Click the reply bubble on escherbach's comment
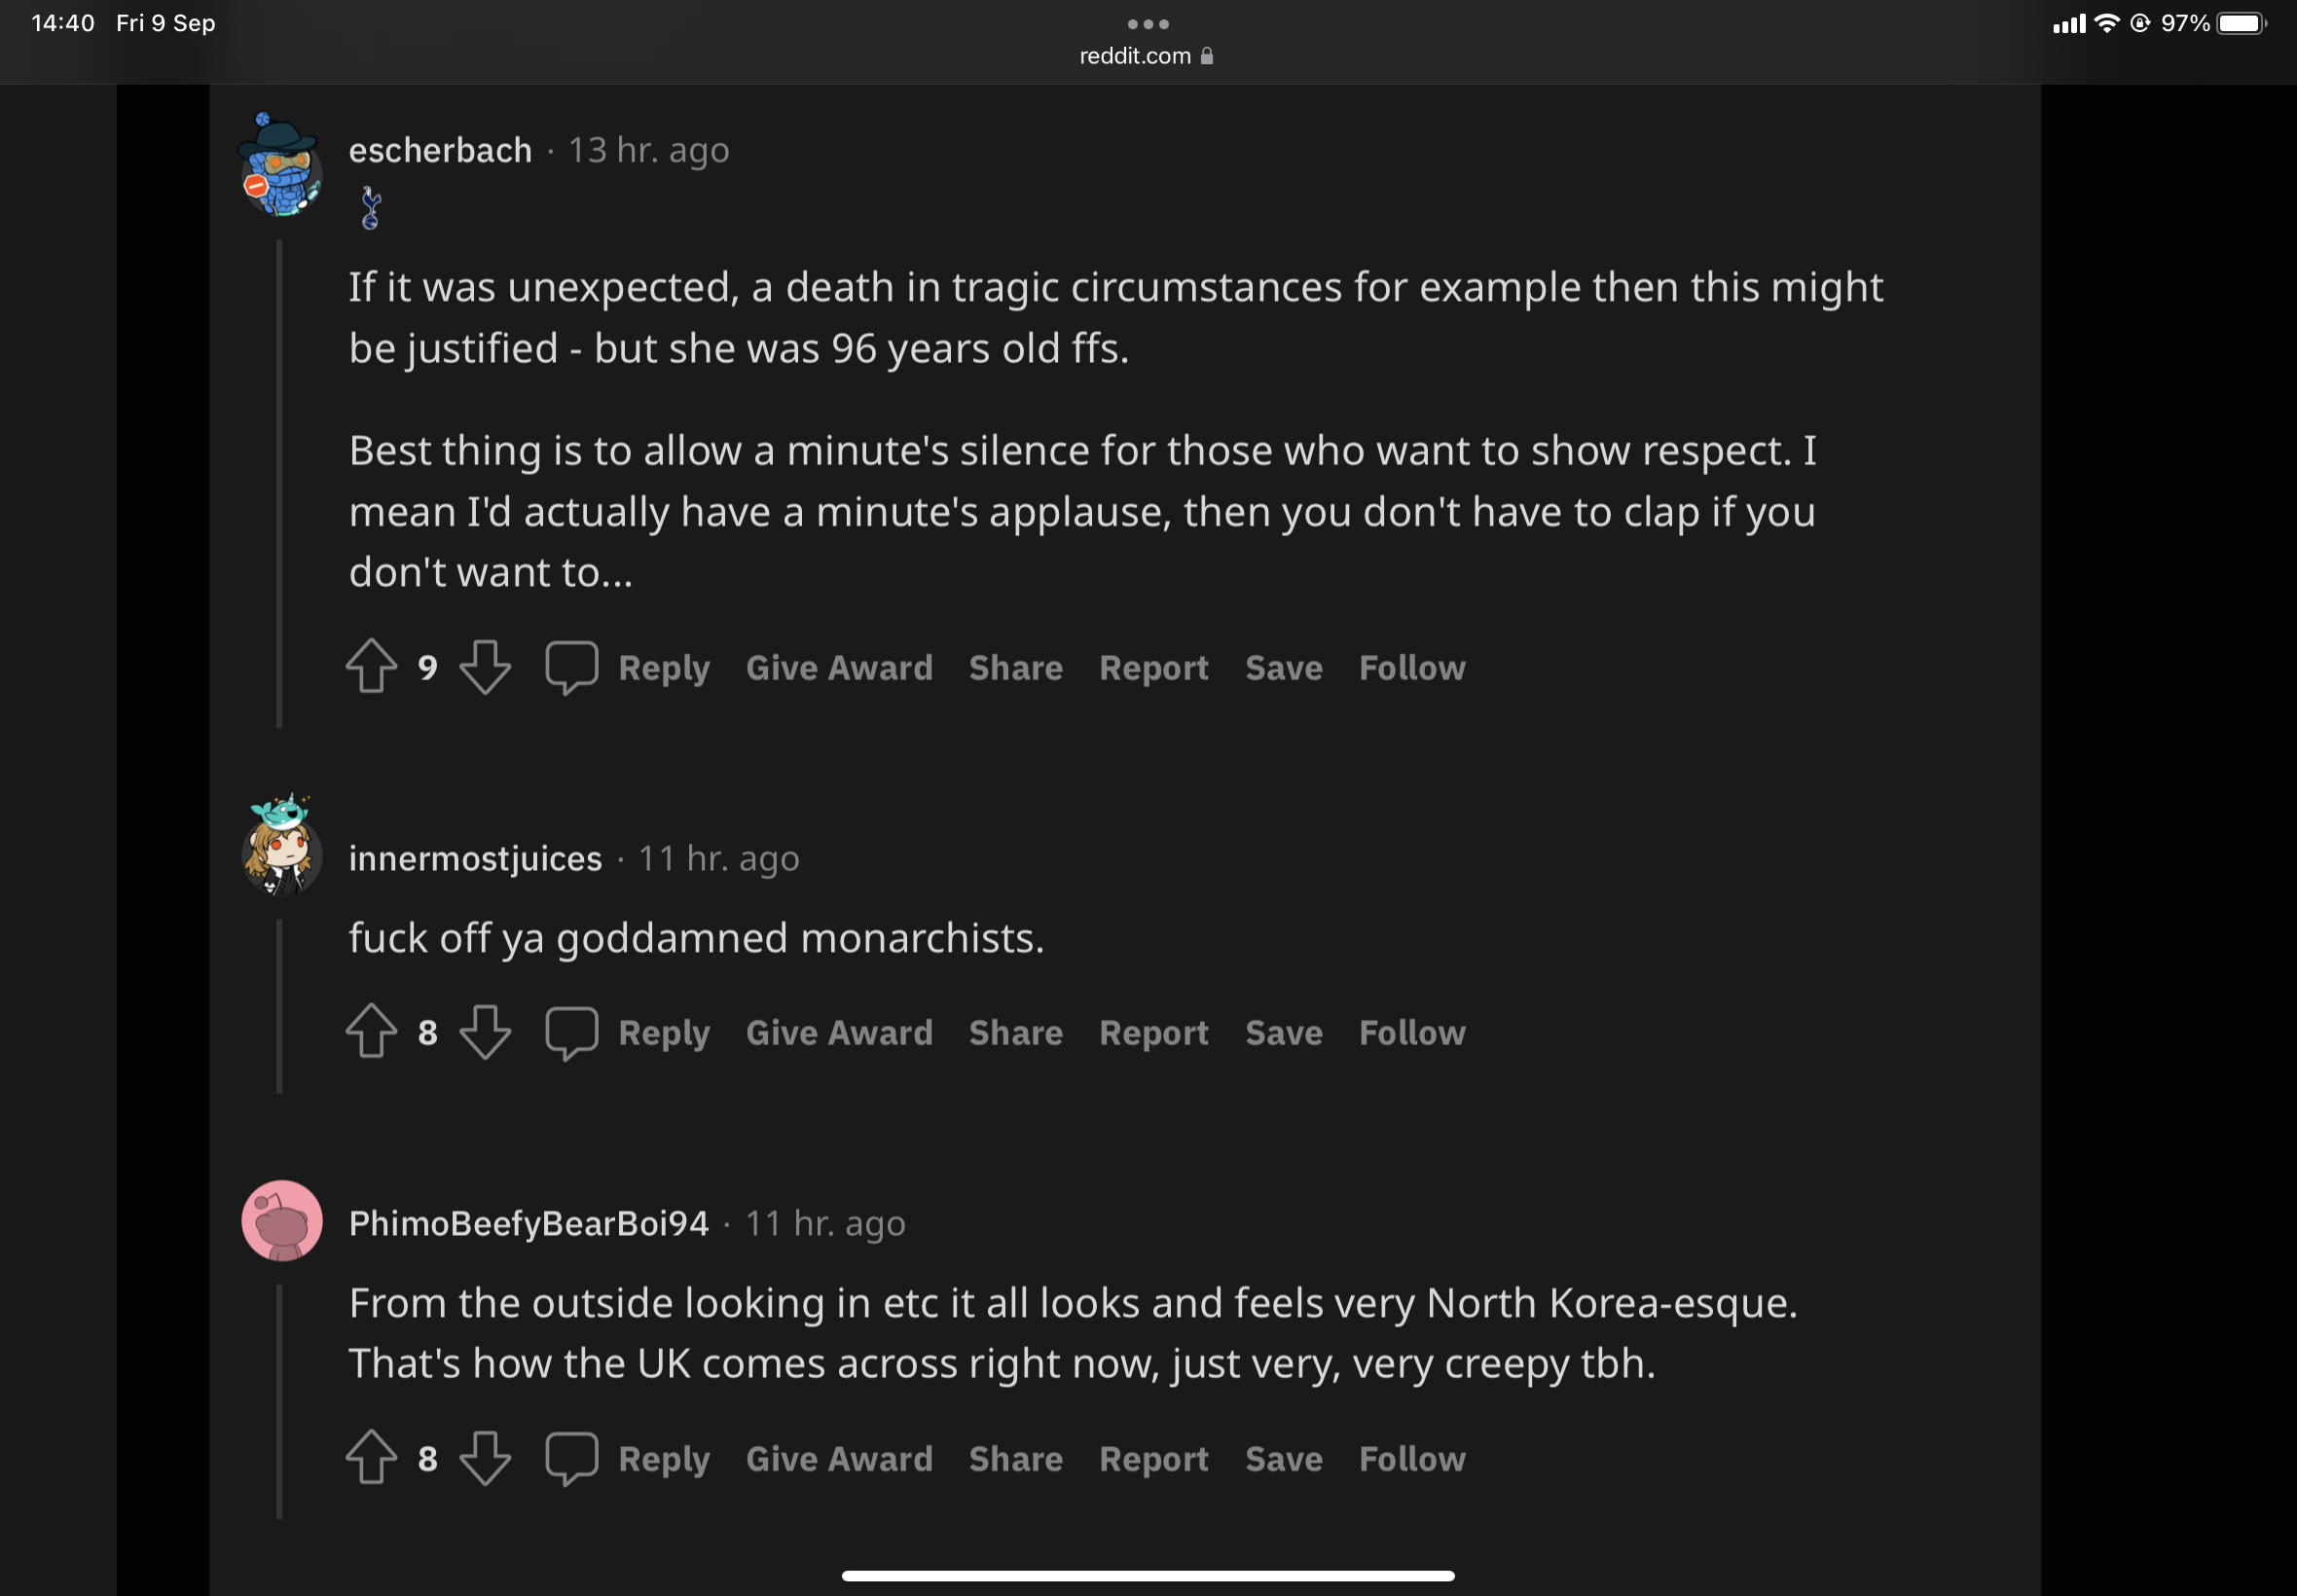This screenshot has width=2297, height=1596. [x=571, y=666]
